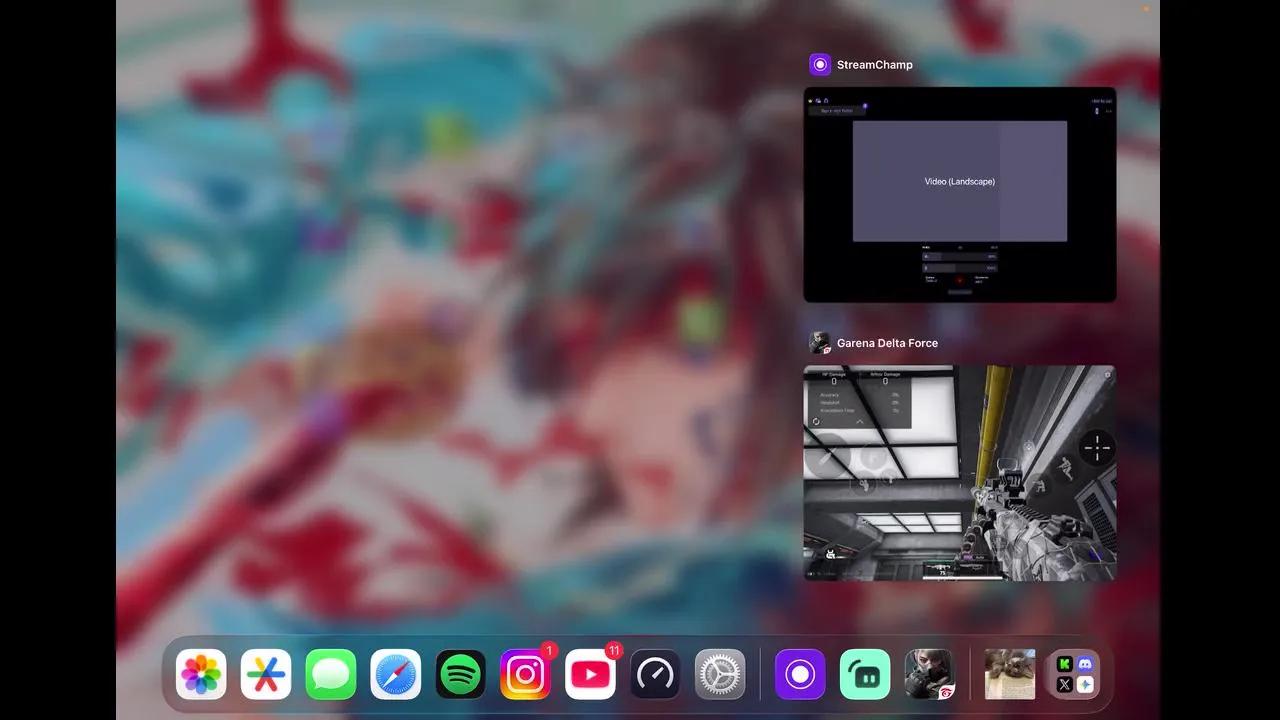Open Safari from the dock
Viewport: 1280px width, 720px height.
[395, 673]
